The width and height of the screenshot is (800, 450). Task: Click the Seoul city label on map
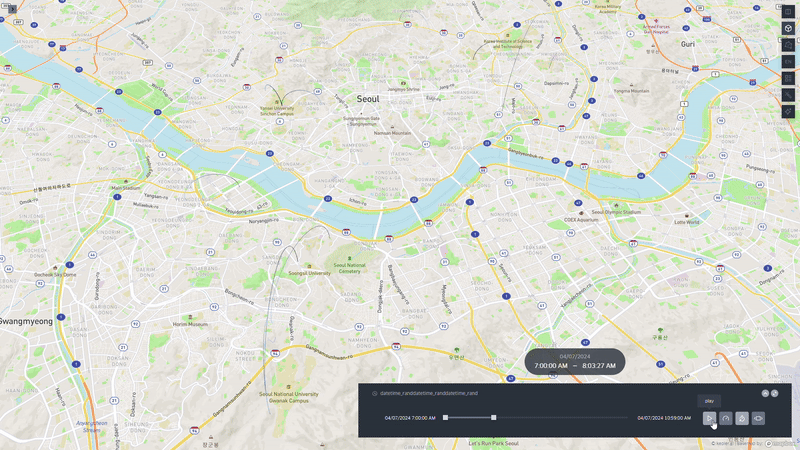368,99
